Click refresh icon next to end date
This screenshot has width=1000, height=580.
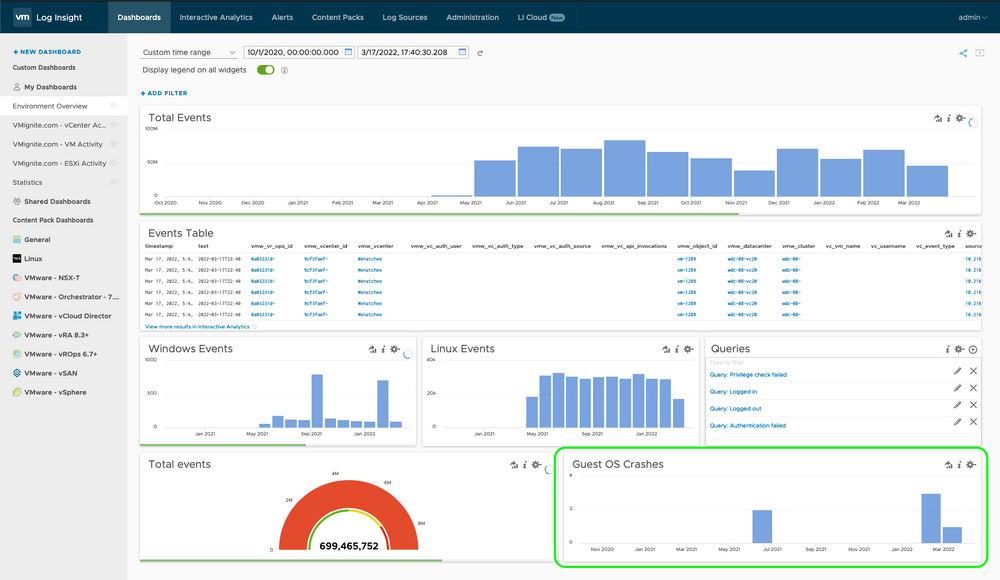click(x=480, y=53)
